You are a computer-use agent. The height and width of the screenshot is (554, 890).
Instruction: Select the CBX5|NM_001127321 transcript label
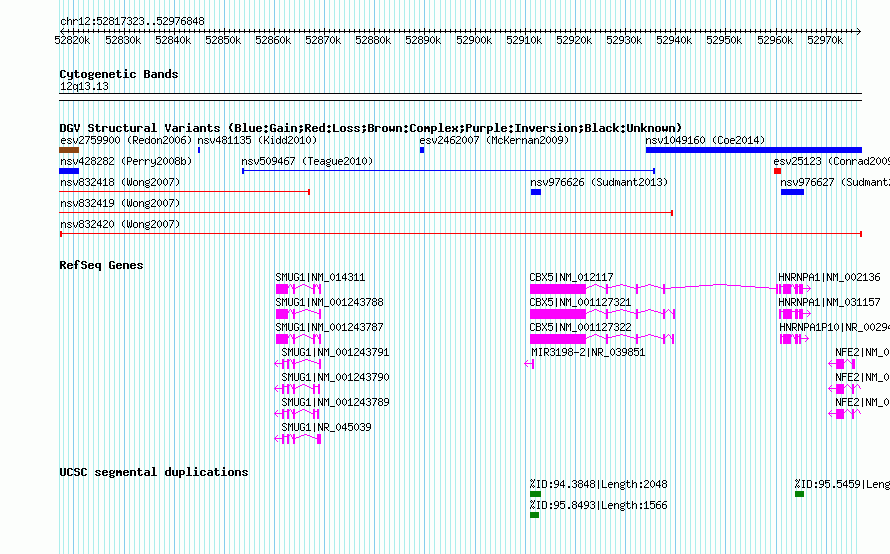click(x=580, y=303)
